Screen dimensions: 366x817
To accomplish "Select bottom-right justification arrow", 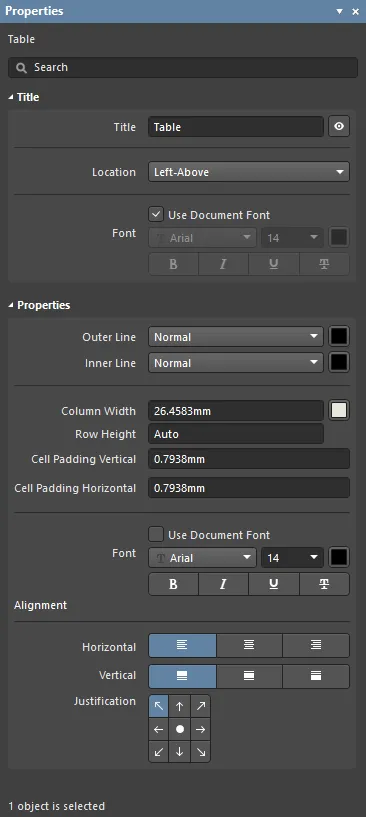I will [x=201, y=752].
